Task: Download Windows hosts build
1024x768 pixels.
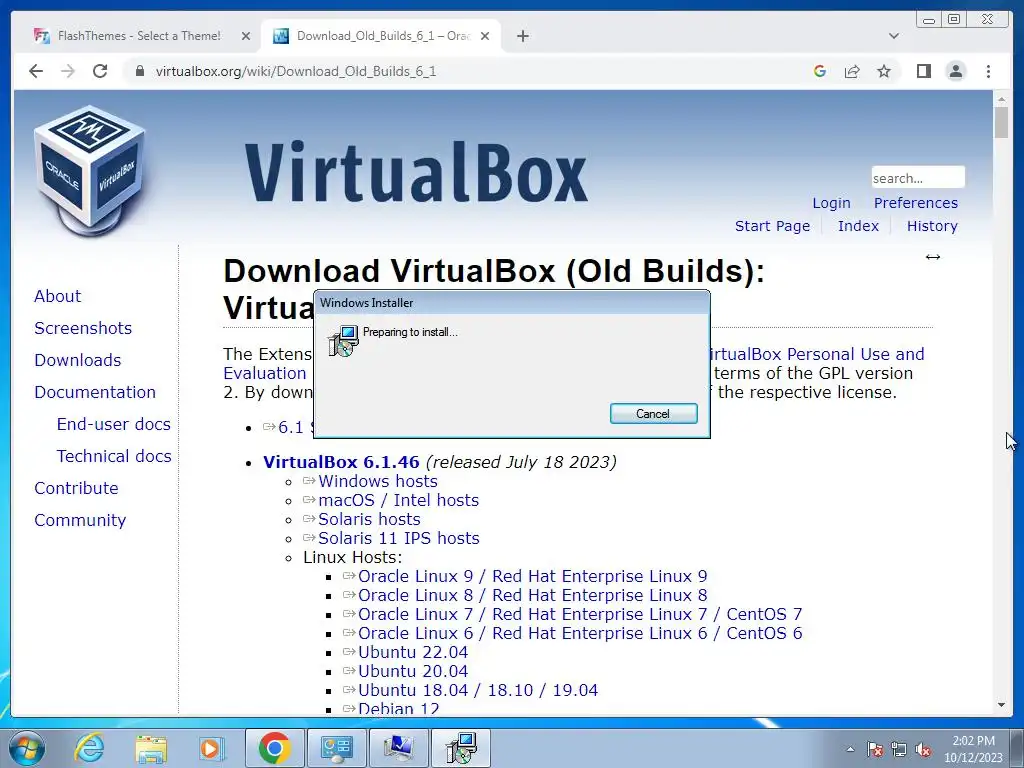Action: [x=377, y=481]
